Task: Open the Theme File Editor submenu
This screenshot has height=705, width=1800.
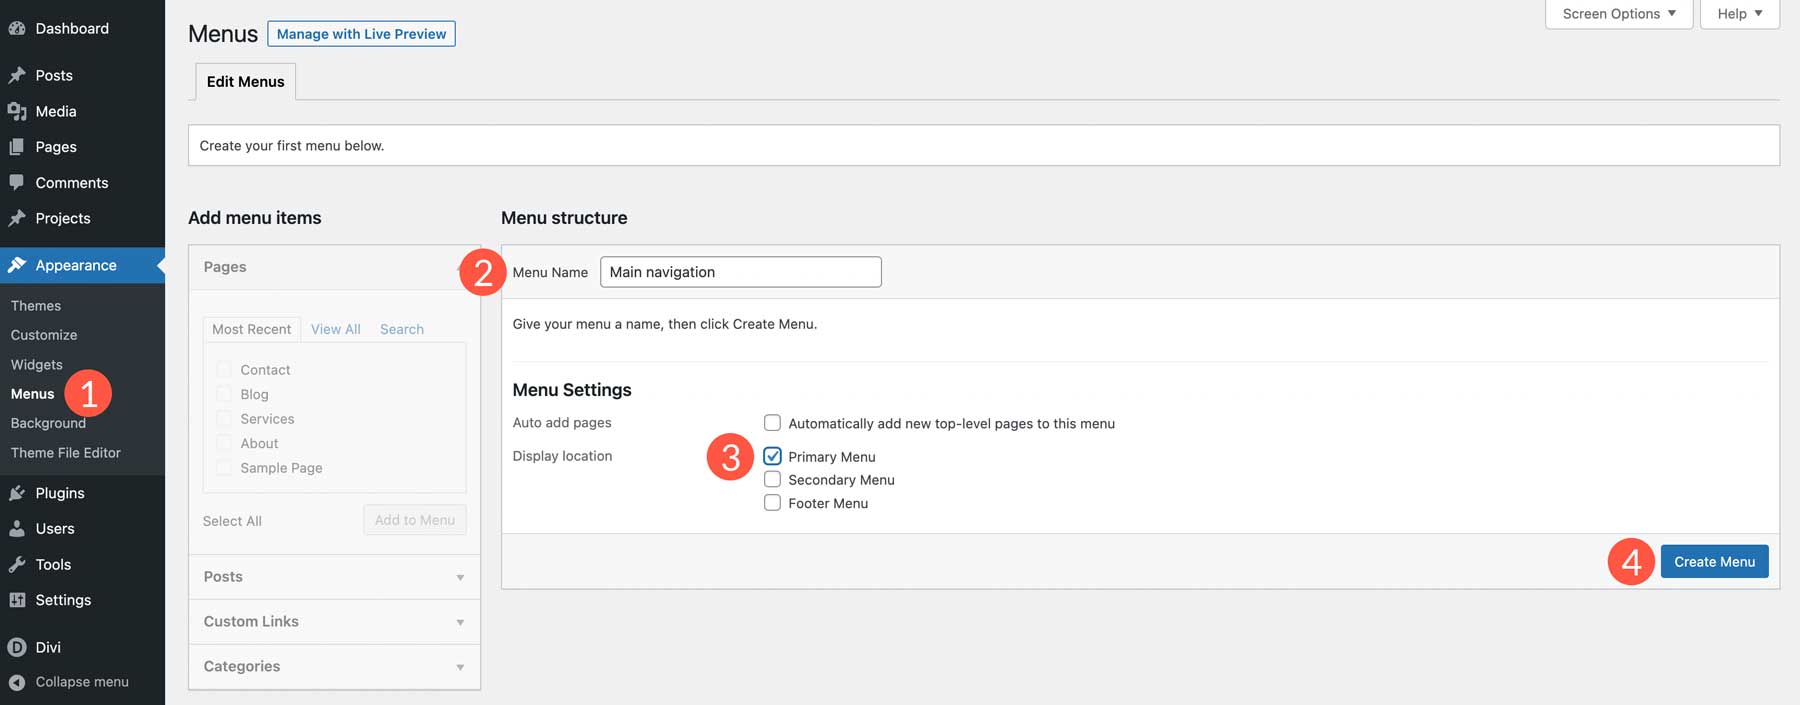Action: [66, 453]
